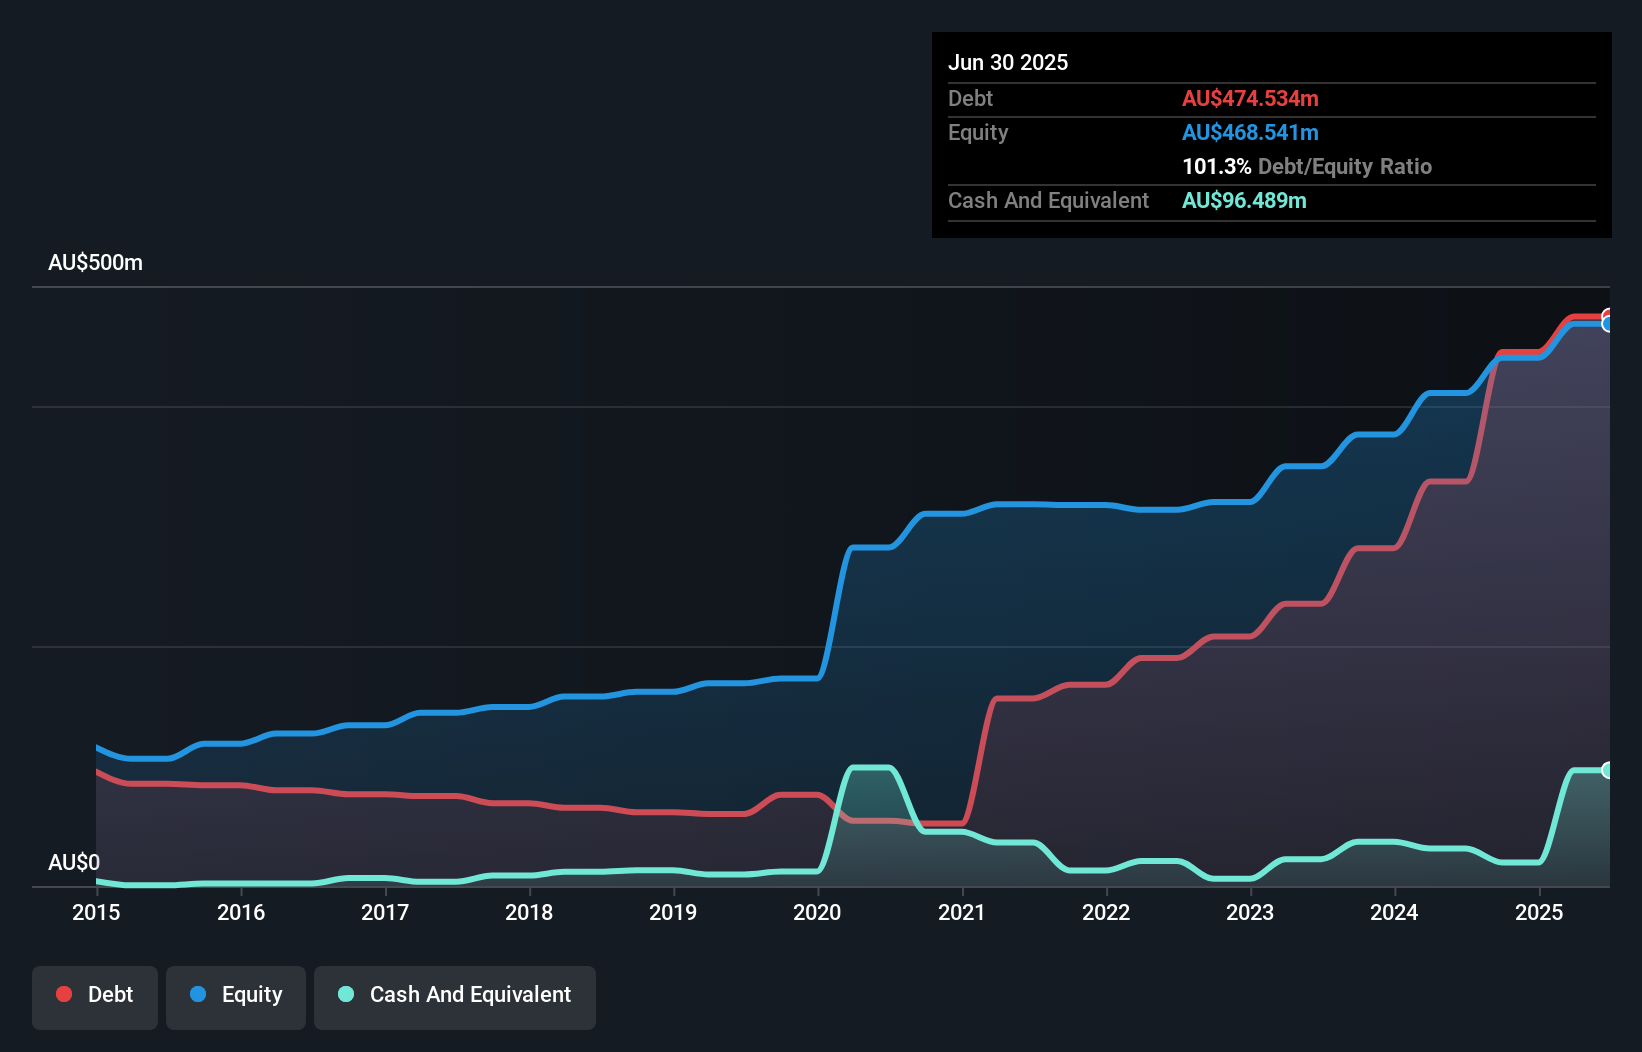Select the blue Equity endpoint marker on chart
The height and width of the screenshot is (1052, 1642).
click(1608, 324)
